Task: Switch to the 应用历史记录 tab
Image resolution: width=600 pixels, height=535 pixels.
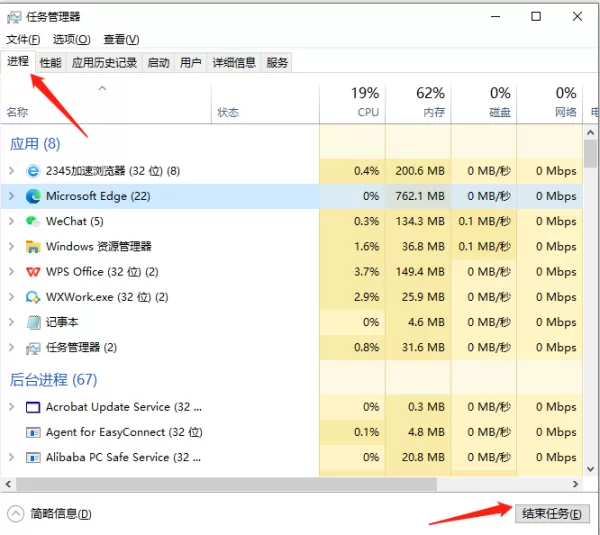Action: coord(104,63)
